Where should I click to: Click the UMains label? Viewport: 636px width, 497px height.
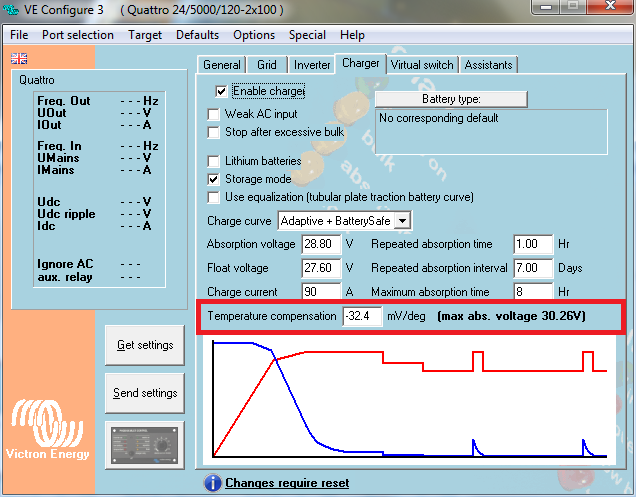[58, 158]
